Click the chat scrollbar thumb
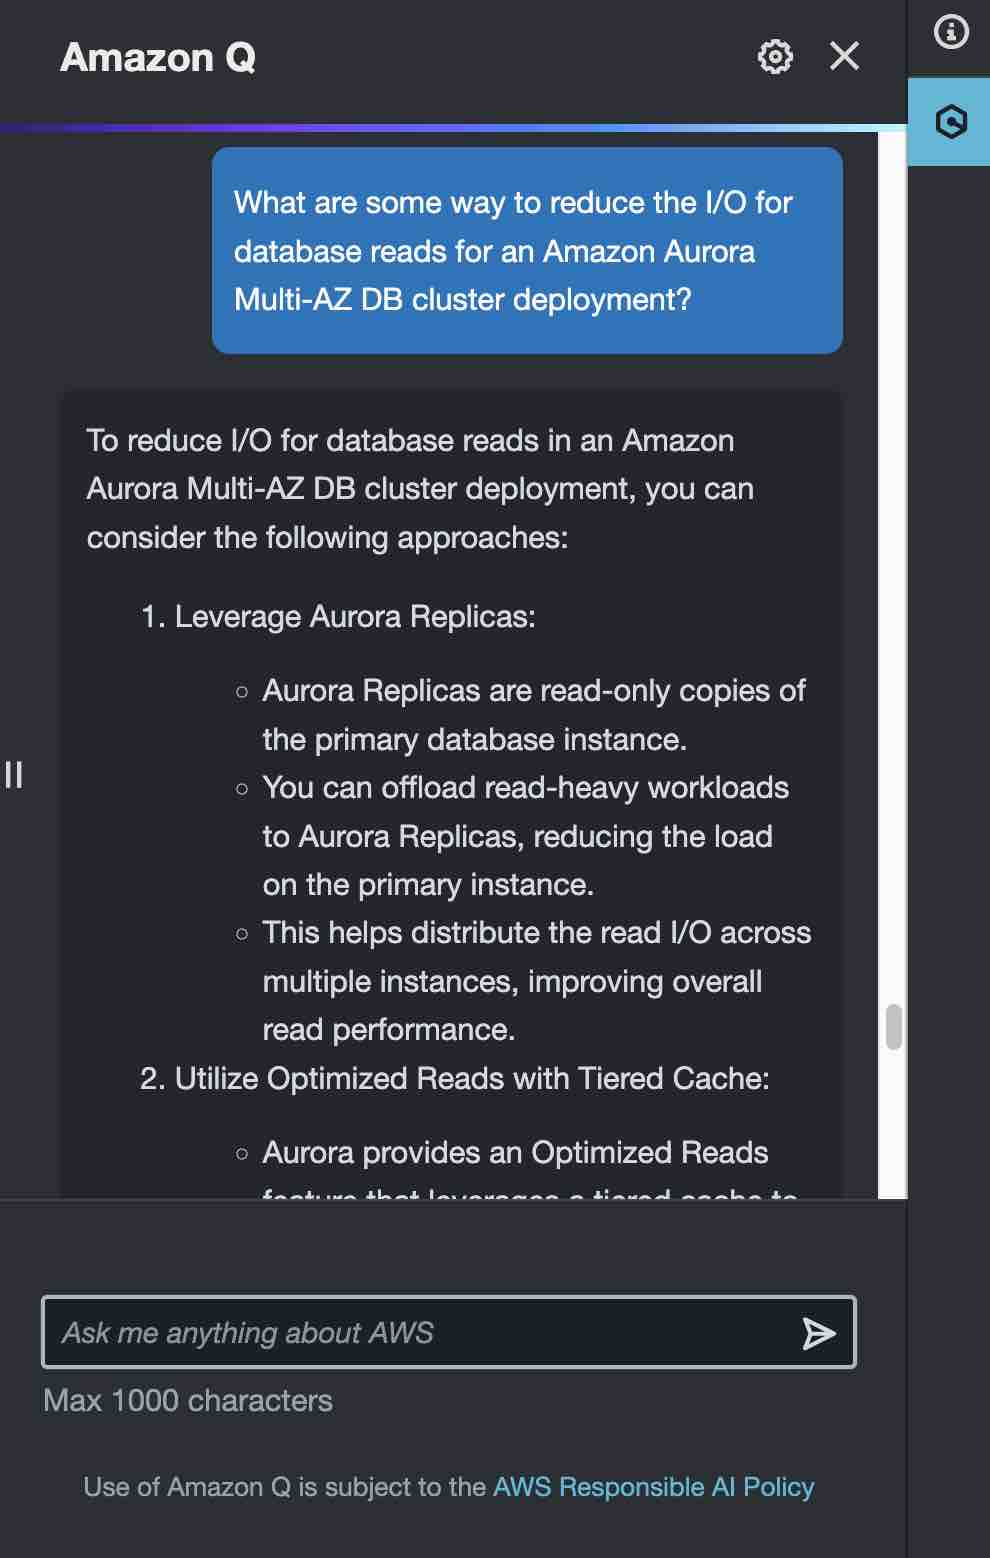This screenshot has width=990, height=1558. pyautogui.click(x=894, y=1027)
